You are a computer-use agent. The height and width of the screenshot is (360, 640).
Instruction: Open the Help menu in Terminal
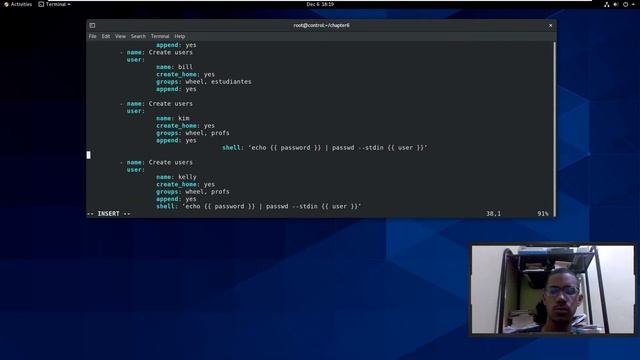[180, 36]
